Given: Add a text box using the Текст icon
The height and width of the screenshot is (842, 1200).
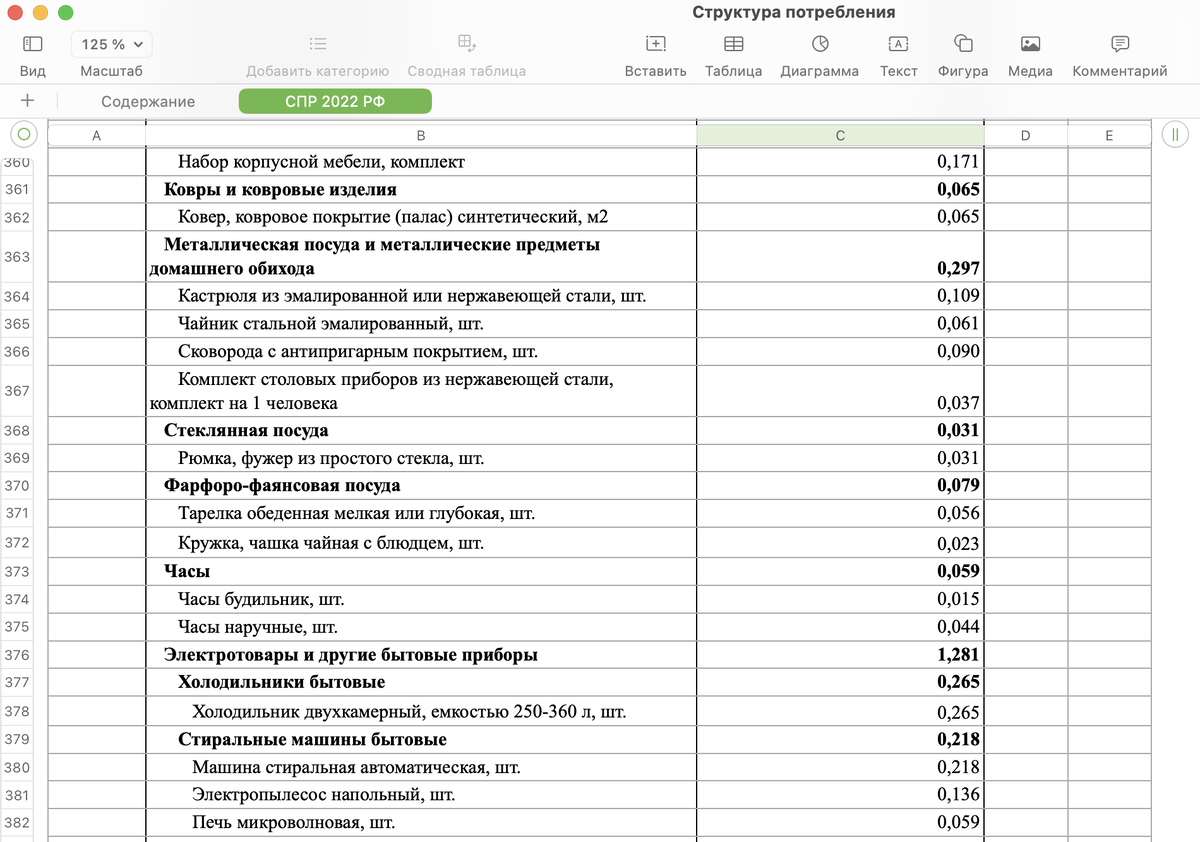Looking at the screenshot, I should pyautogui.click(x=898, y=44).
